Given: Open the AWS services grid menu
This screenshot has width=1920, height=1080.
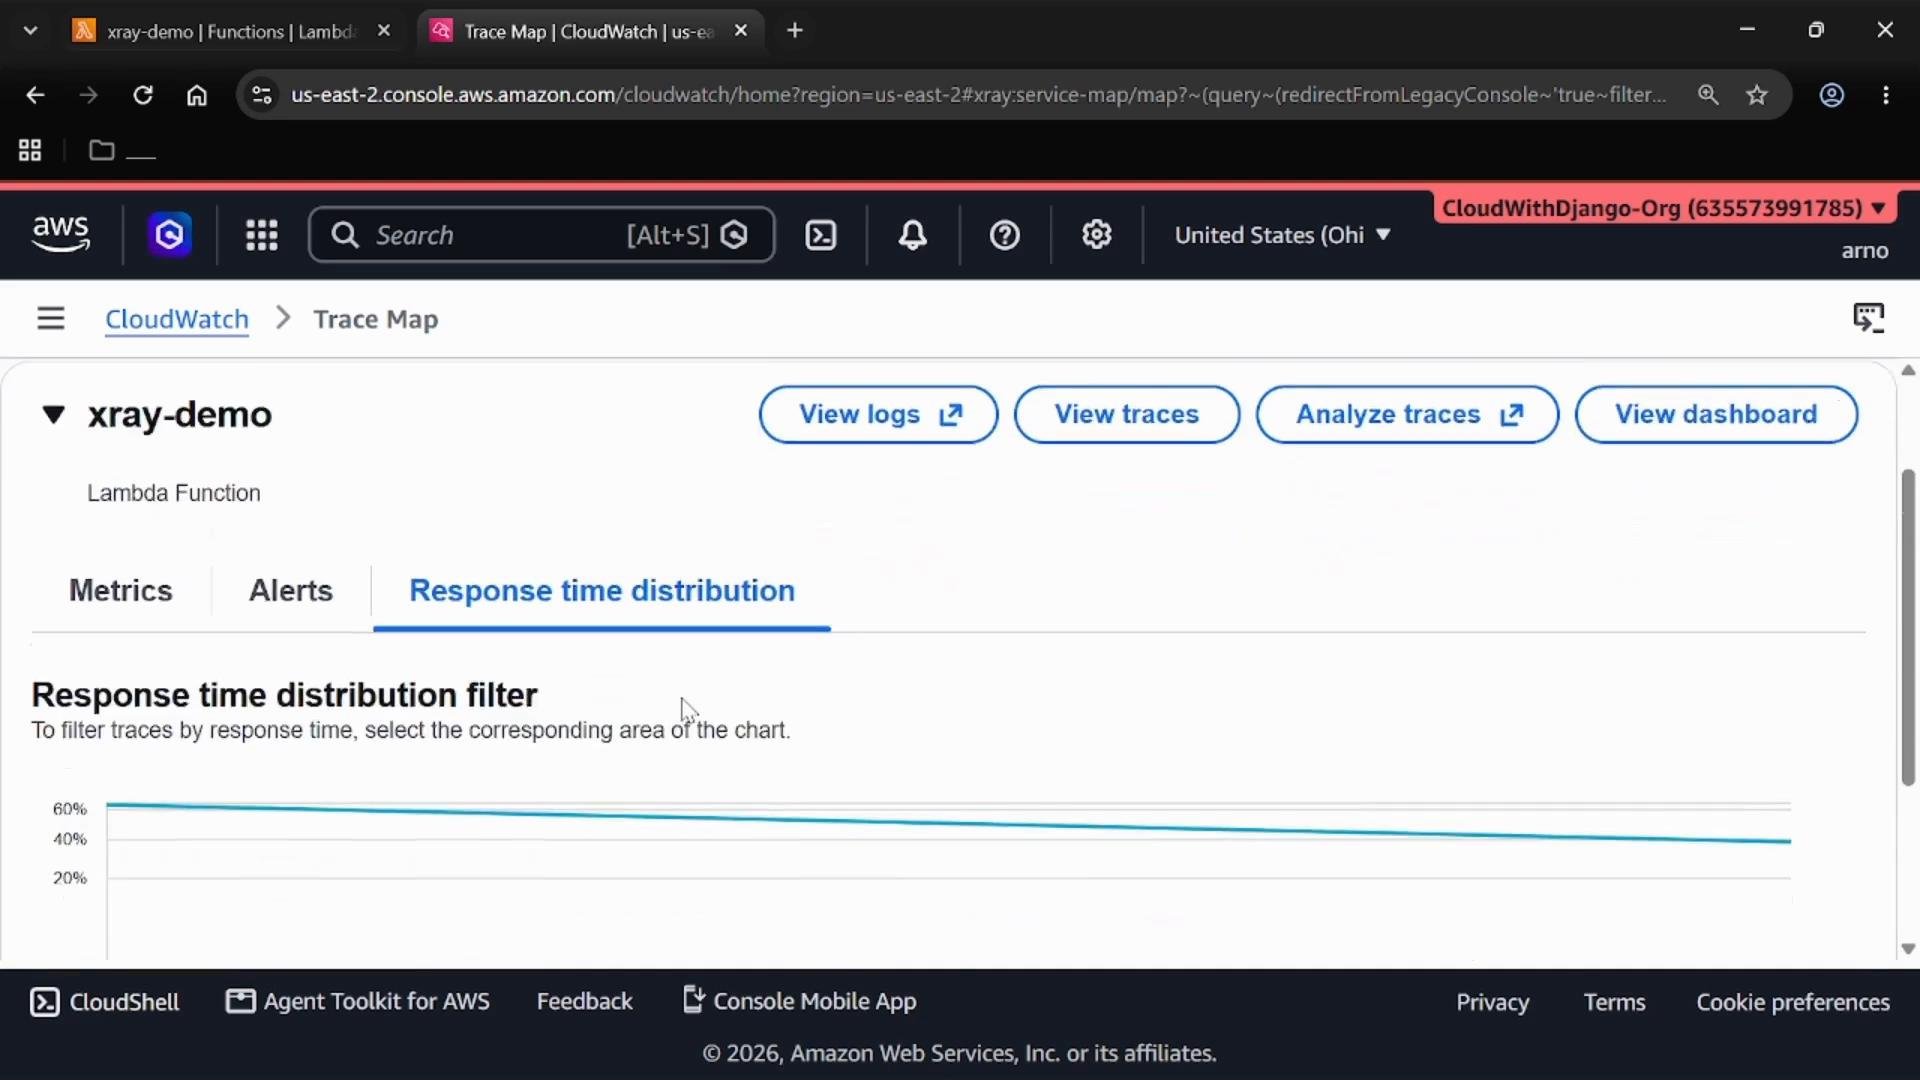Looking at the screenshot, I should (x=262, y=235).
